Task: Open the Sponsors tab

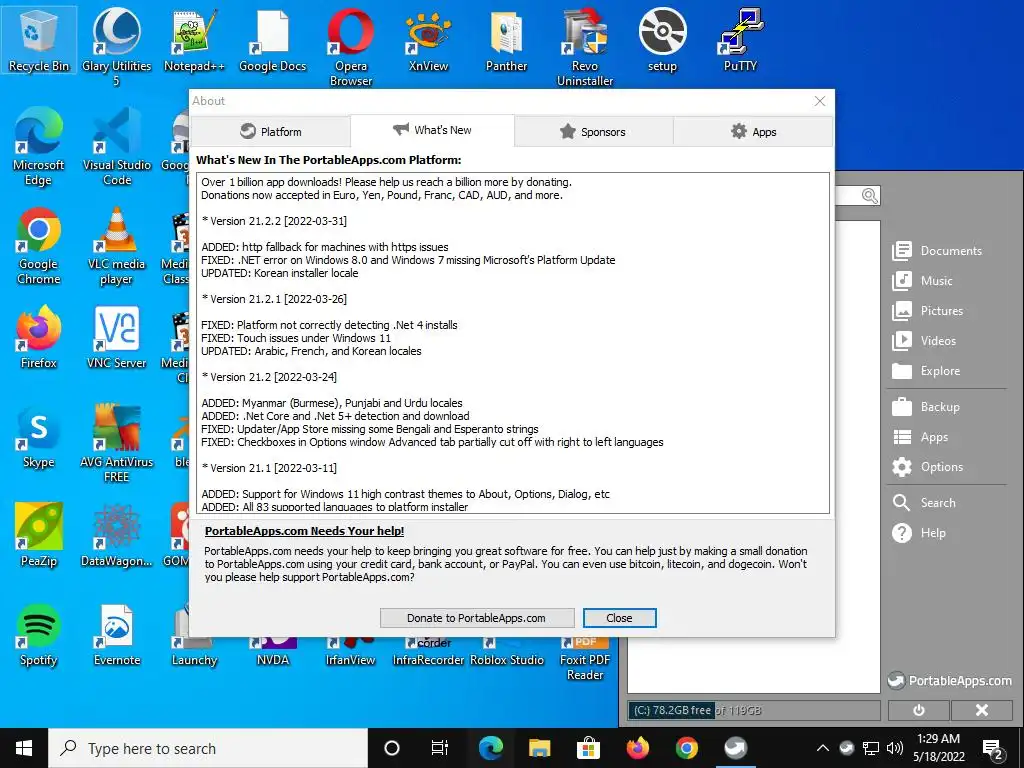Action: pyautogui.click(x=594, y=131)
